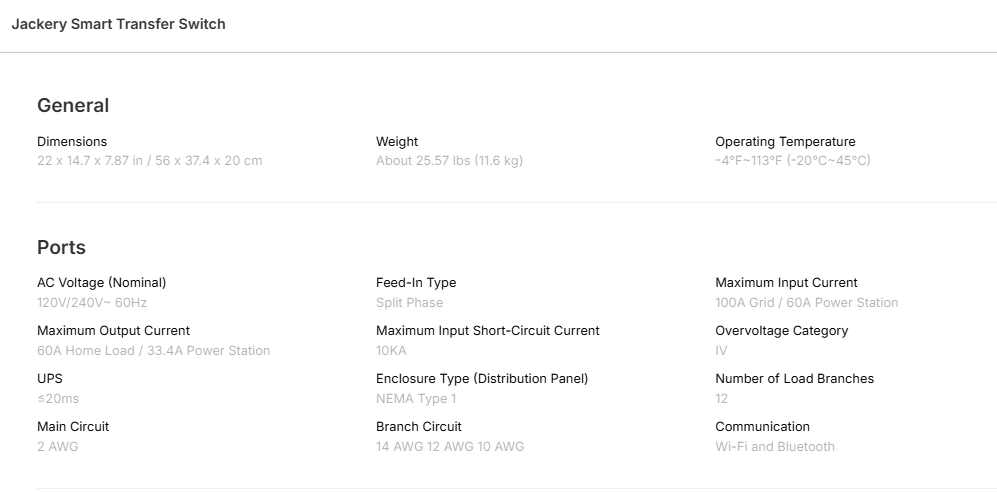Click the AC Voltage (Nominal) label

coord(101,282)
